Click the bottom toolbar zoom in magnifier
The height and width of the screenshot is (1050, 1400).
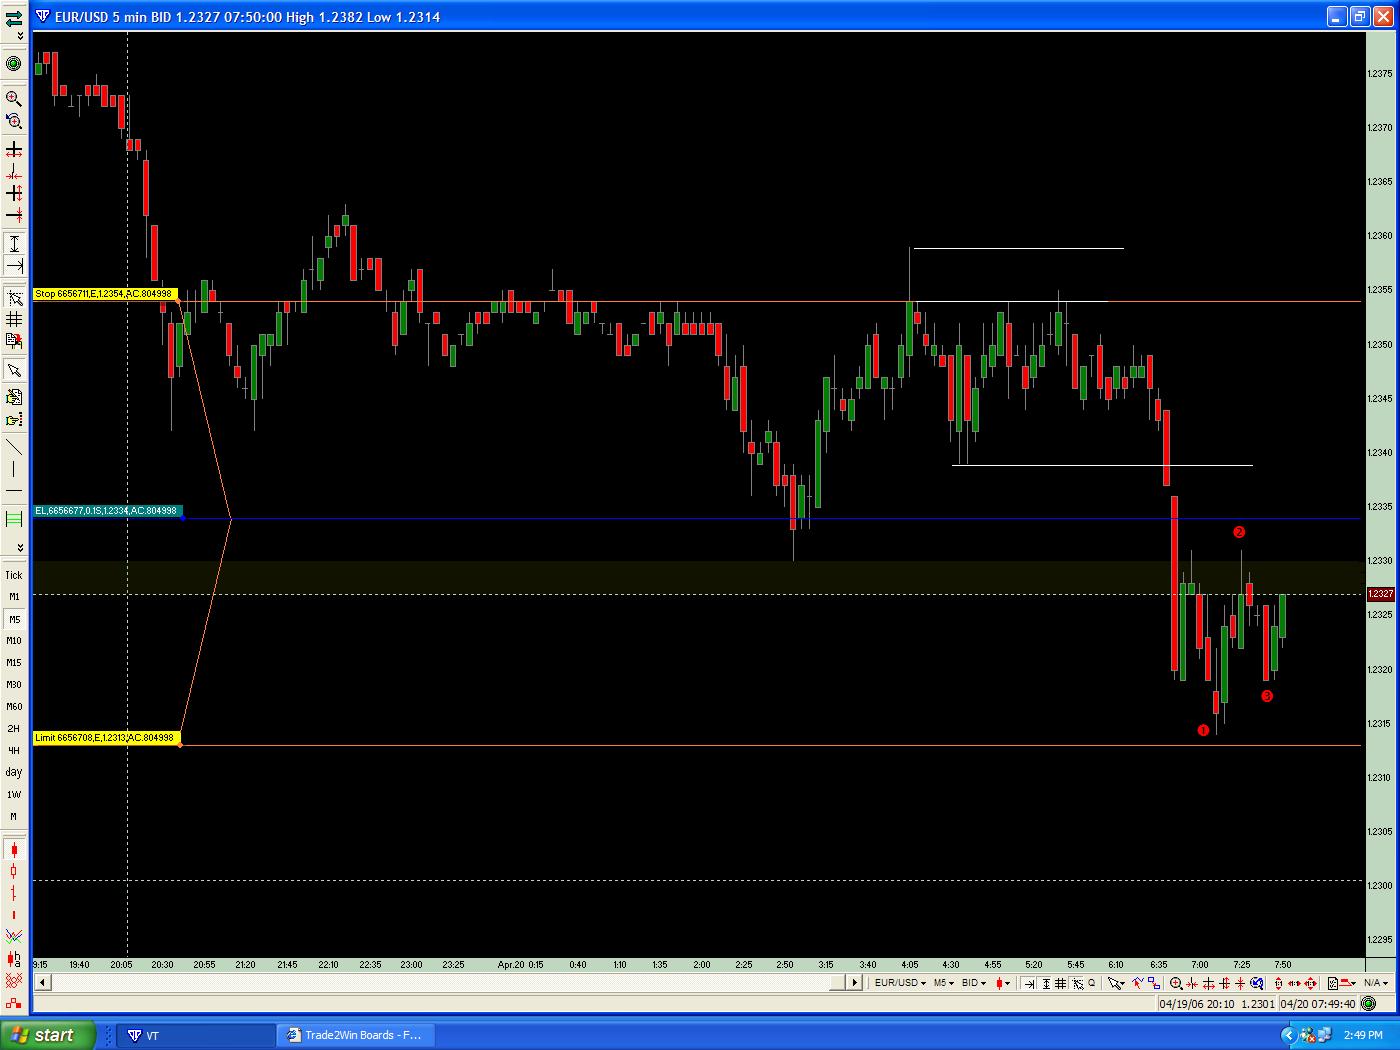point(1176,983)
